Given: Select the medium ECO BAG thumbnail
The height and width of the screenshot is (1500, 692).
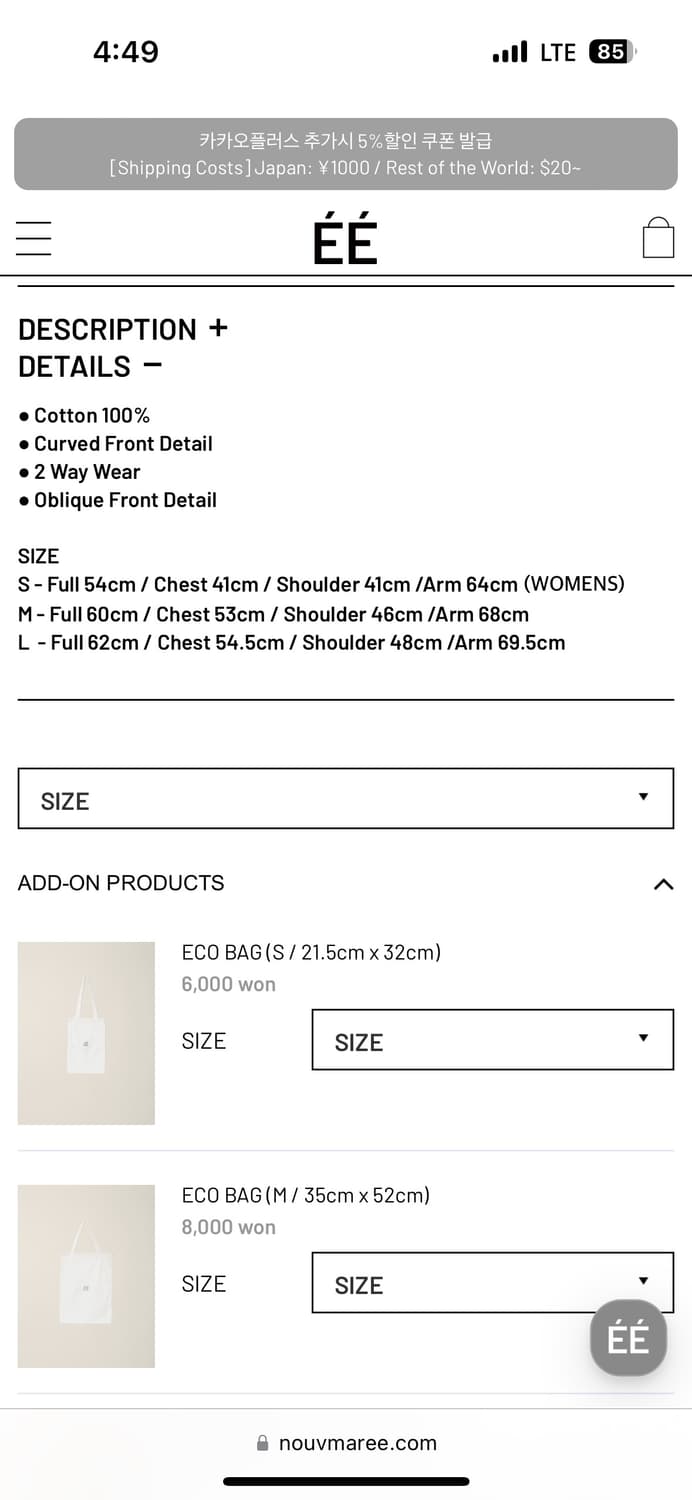Looking at the screenshot, I should pos(86,1276).
